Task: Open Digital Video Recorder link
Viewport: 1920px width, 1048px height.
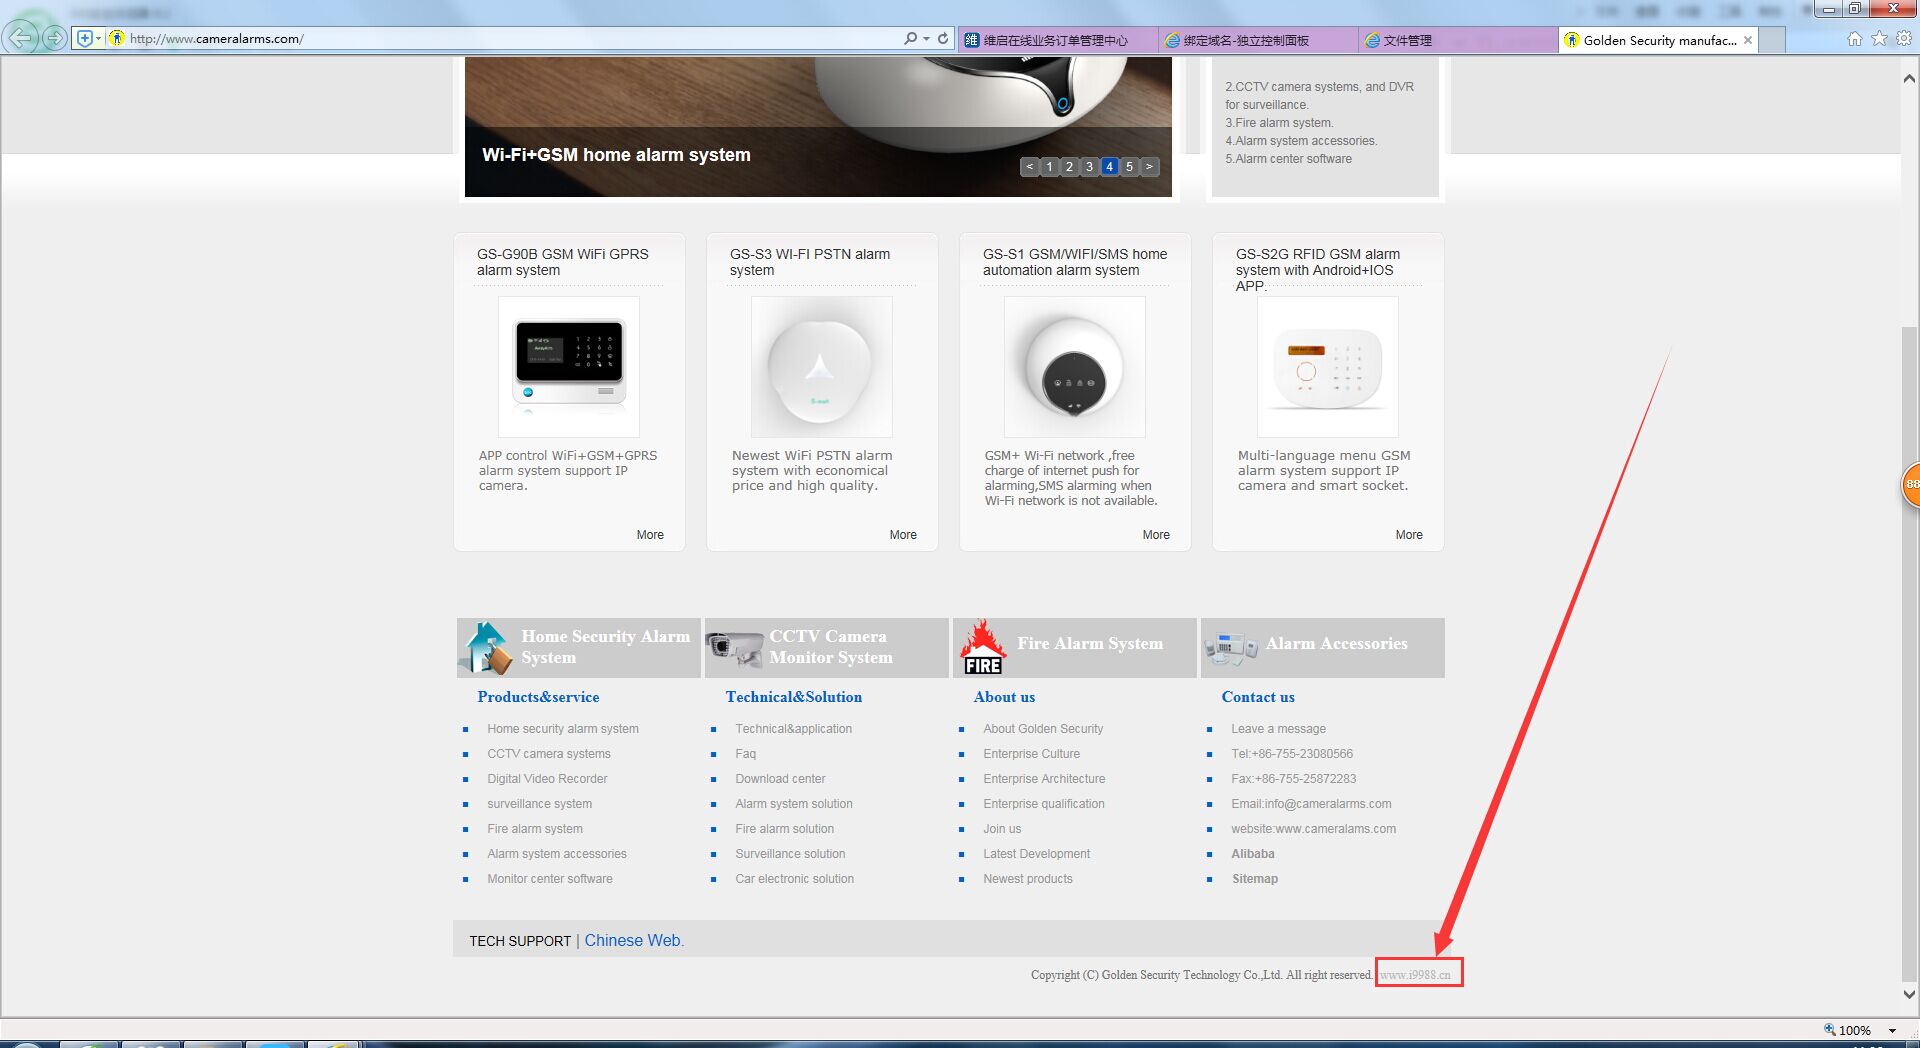Action: (547, 779)
